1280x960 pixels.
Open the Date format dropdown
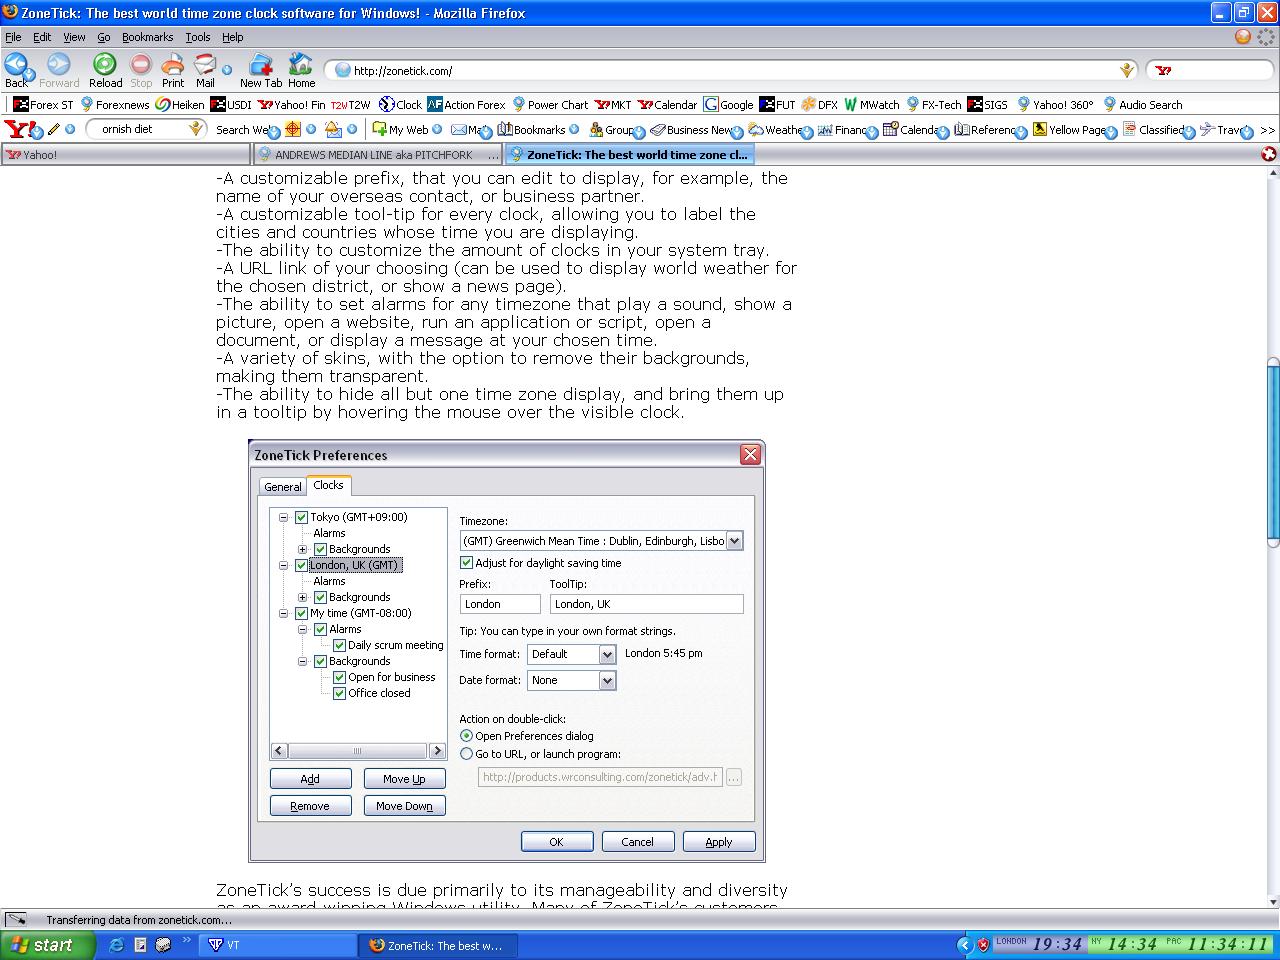607,680
